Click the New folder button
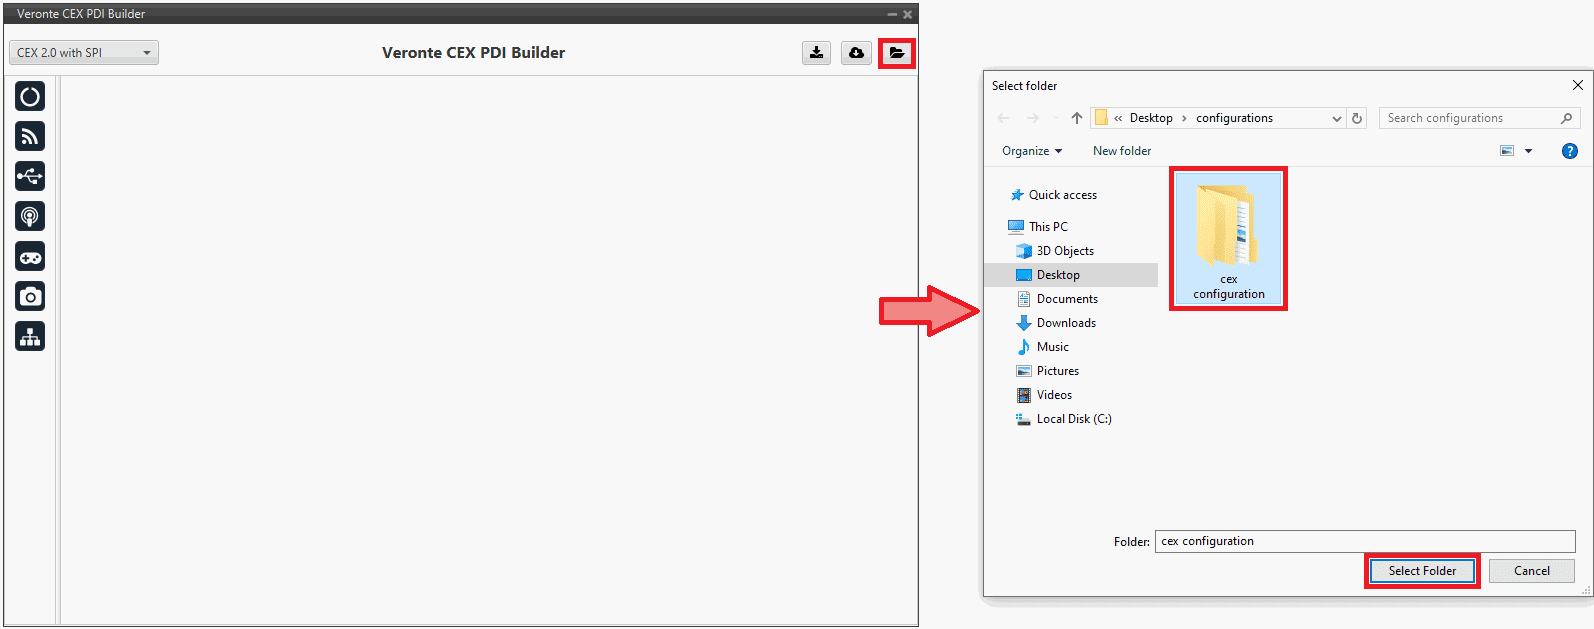 (1121, 151)
